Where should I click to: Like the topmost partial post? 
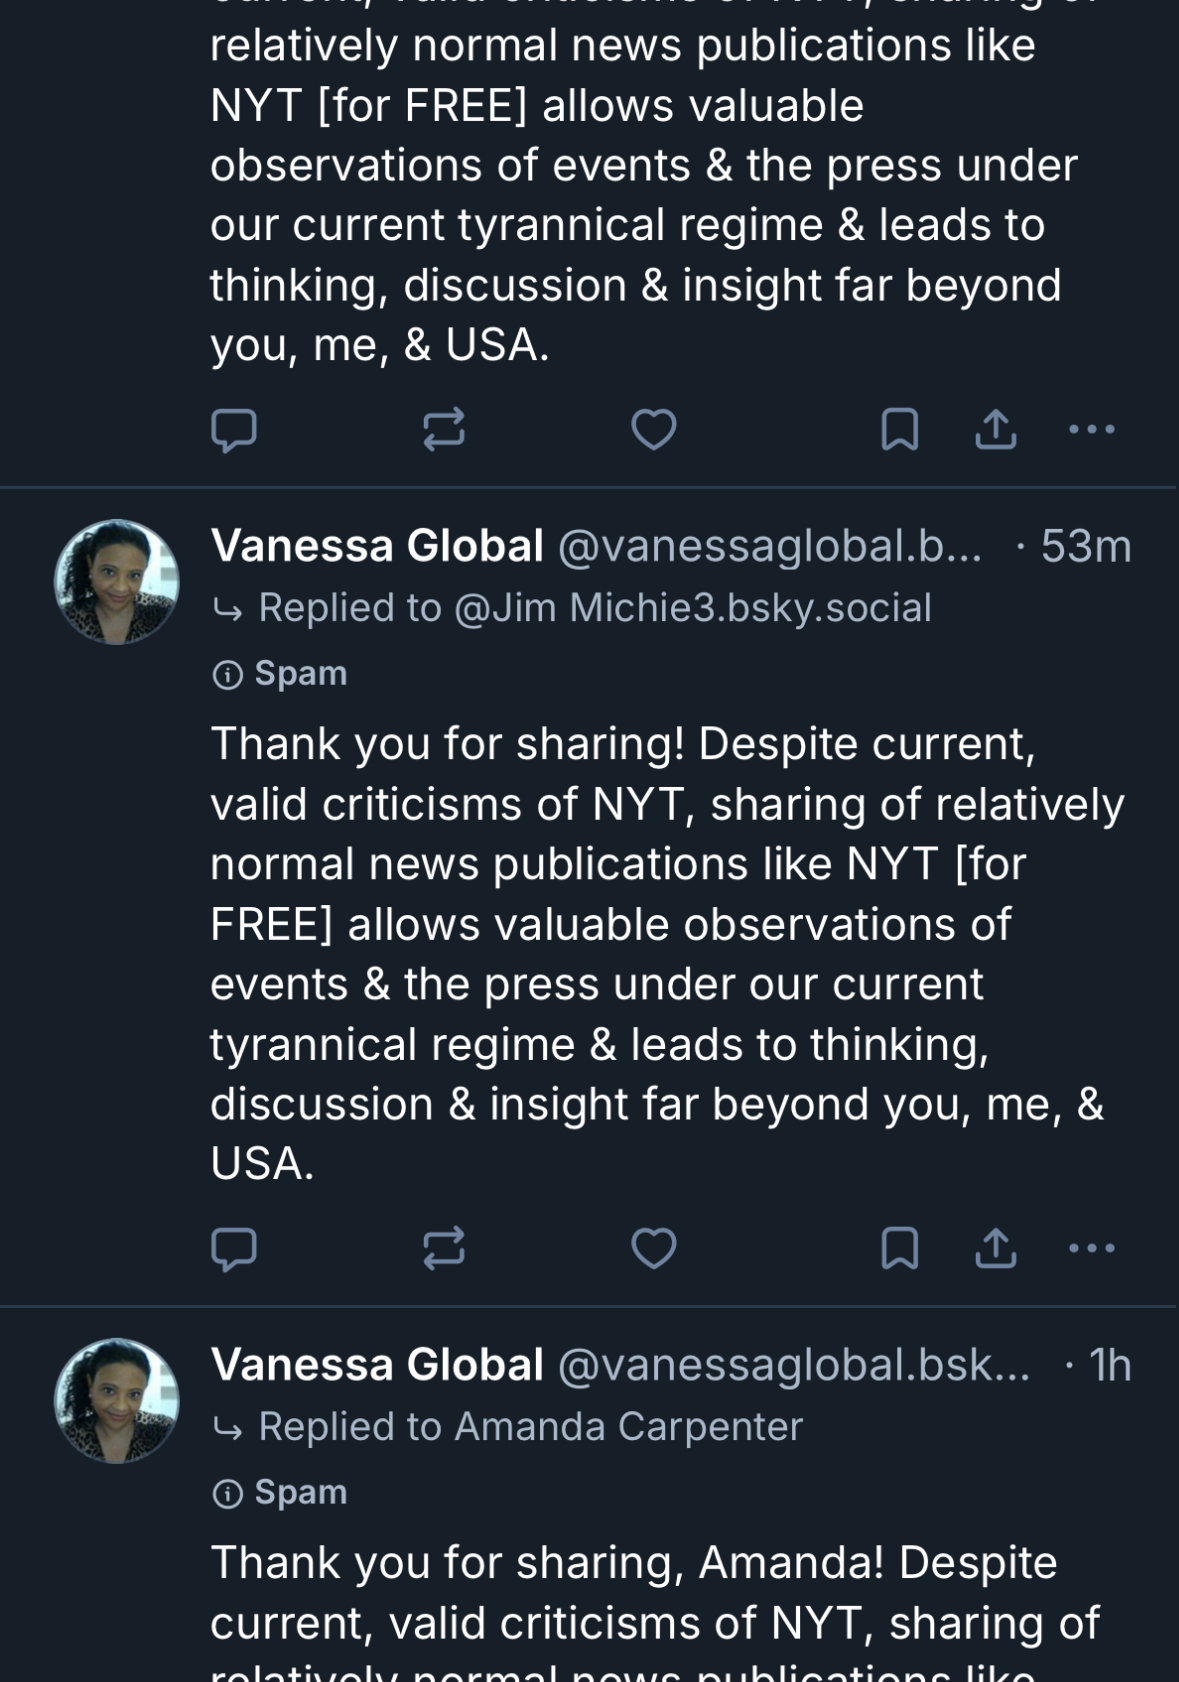click(654, 430)
